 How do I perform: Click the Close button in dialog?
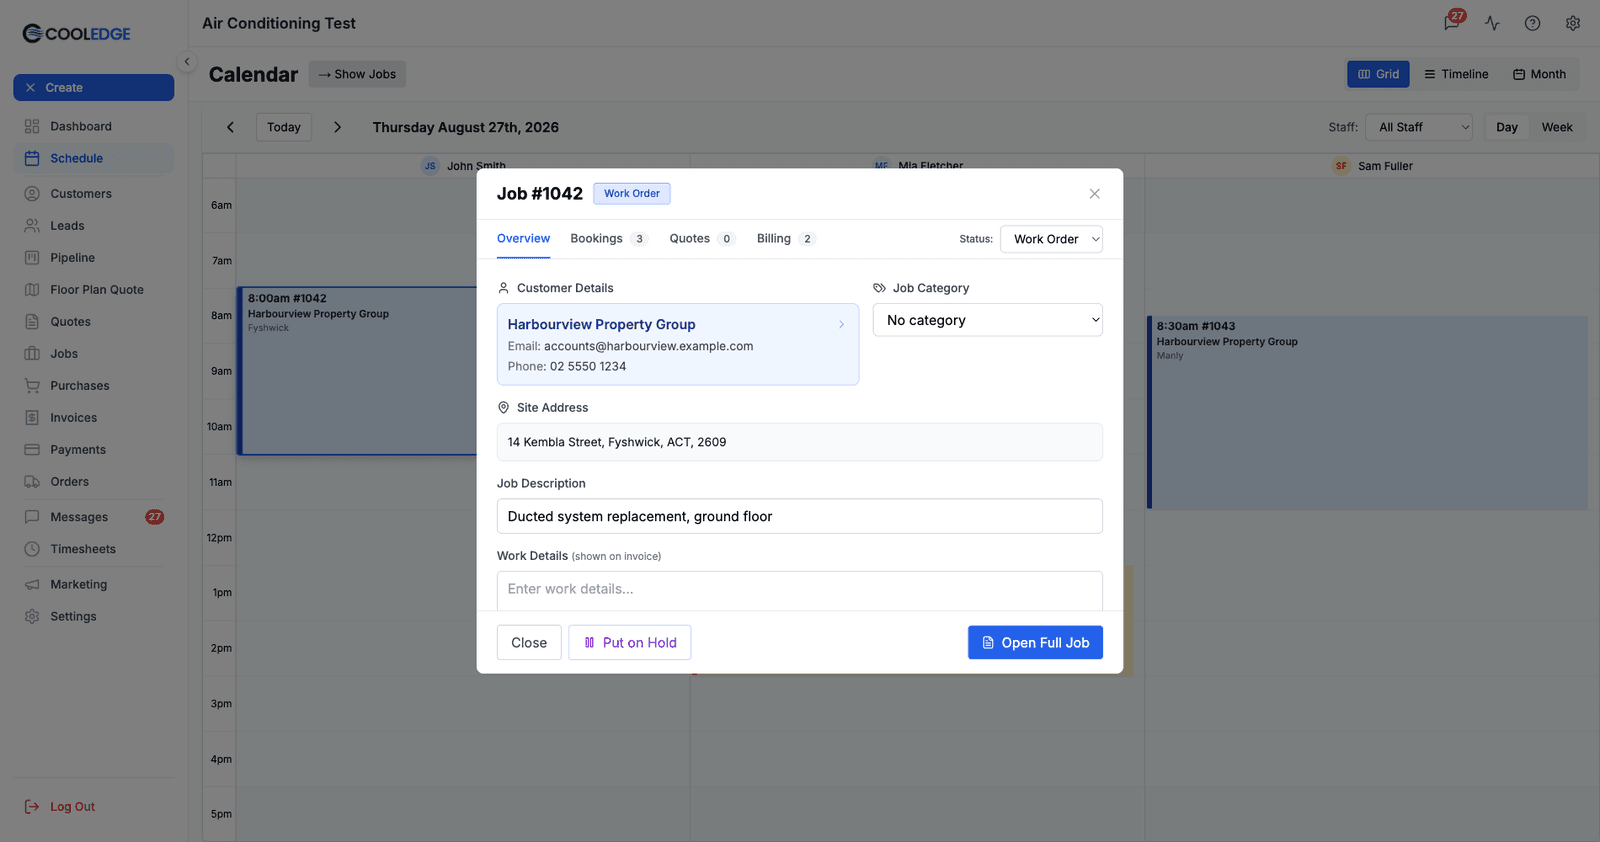529,643
